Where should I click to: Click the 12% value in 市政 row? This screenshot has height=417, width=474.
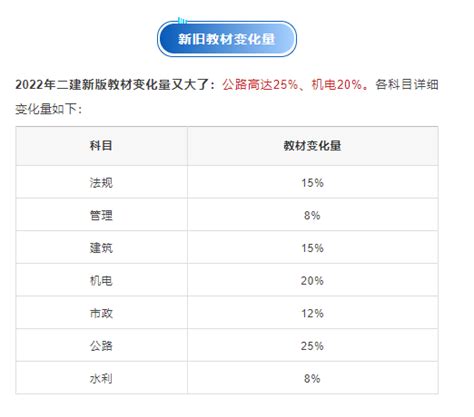click(x=312, y=313)
